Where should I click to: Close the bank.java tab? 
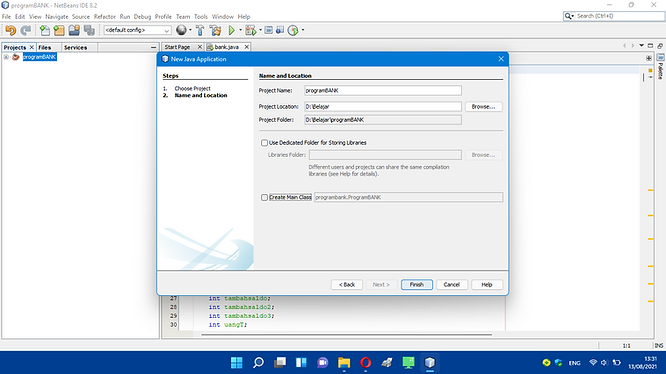tap(246, 47)
